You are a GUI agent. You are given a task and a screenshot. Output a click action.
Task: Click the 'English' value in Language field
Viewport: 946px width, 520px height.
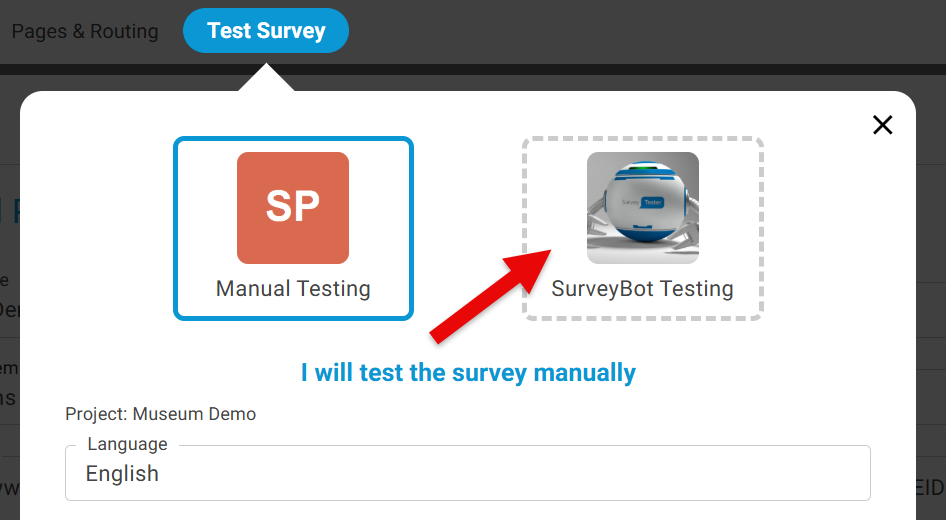tap(122, 473)
